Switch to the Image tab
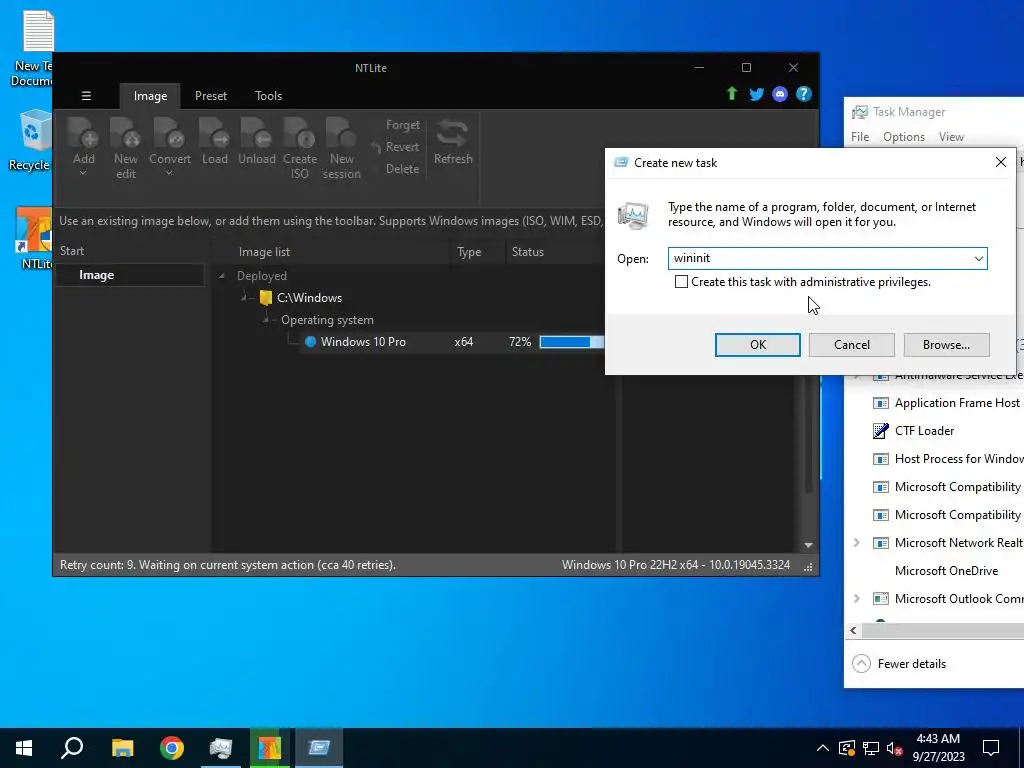 (x=150, y=96)
